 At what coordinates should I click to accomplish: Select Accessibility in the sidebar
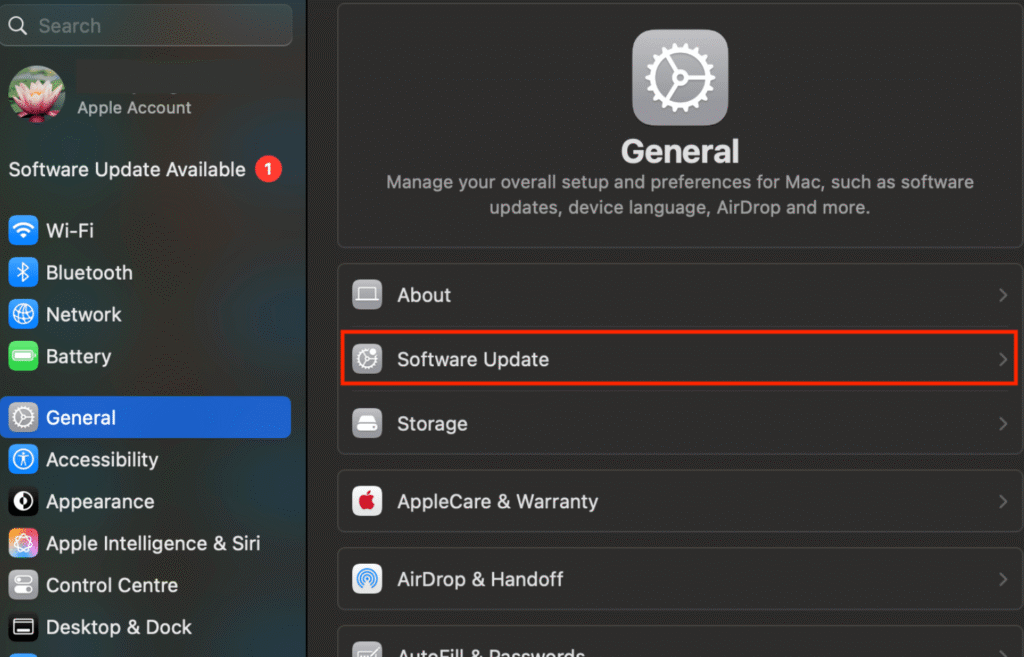pyautogui.click(x=146, y=459)
